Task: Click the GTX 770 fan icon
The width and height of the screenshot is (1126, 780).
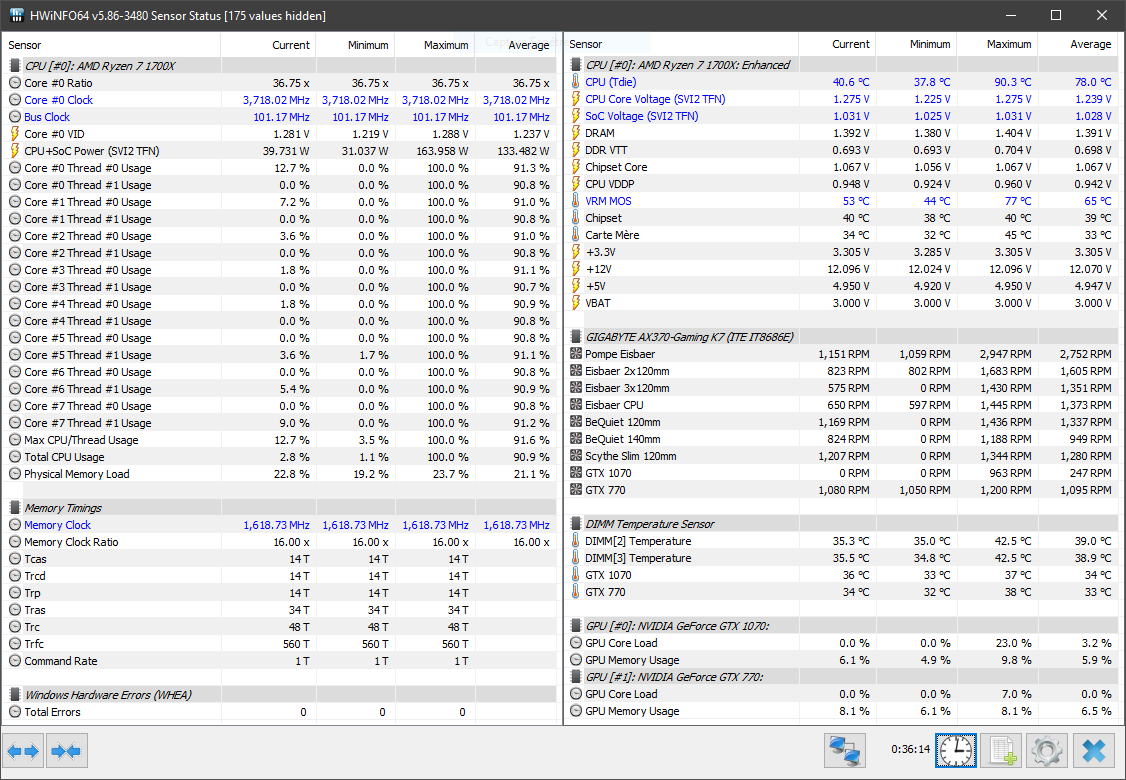Action: point(576,490)
